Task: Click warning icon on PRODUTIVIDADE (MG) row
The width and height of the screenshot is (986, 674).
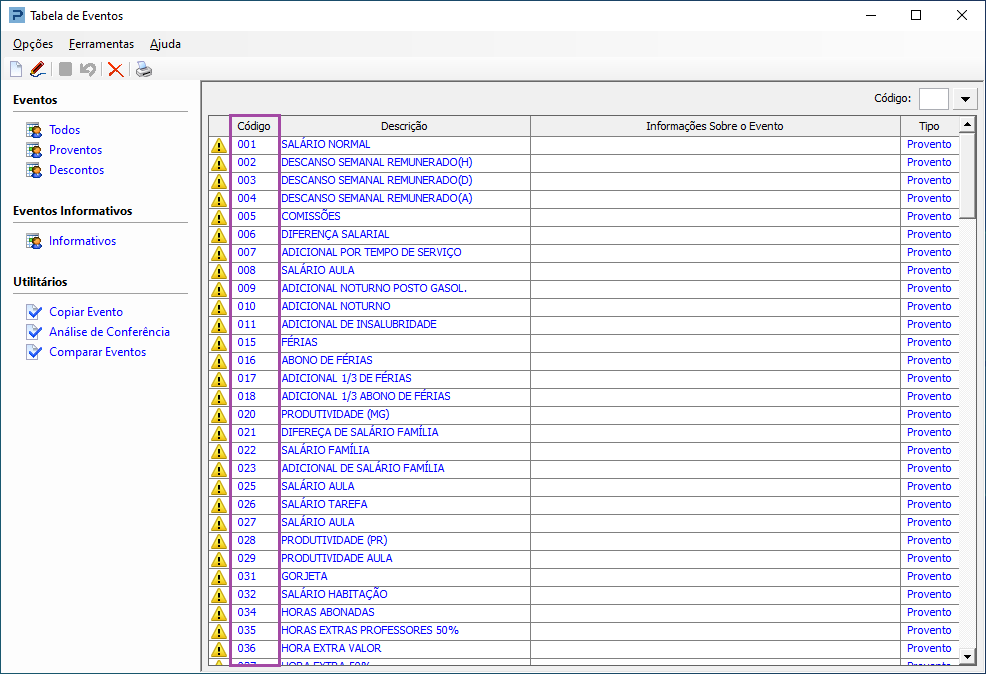Action: point(219,416)
